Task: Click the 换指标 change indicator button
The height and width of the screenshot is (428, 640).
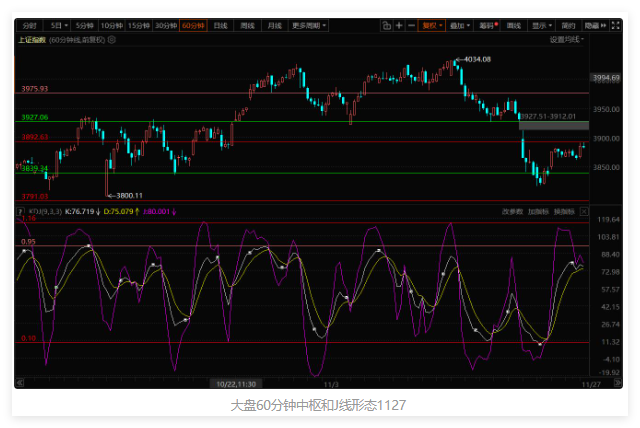Action: (565, 212)
